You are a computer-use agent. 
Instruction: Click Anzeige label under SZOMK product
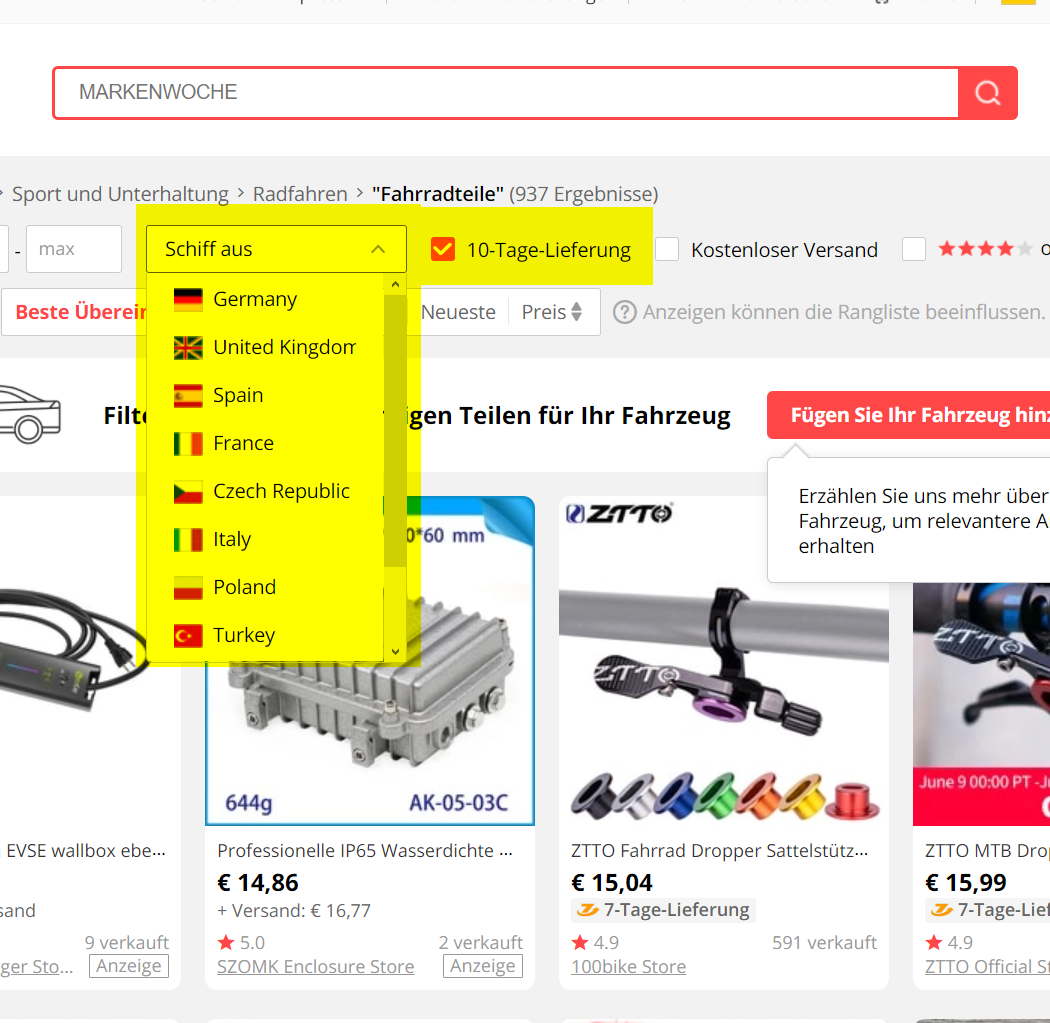tap(483, 966)
